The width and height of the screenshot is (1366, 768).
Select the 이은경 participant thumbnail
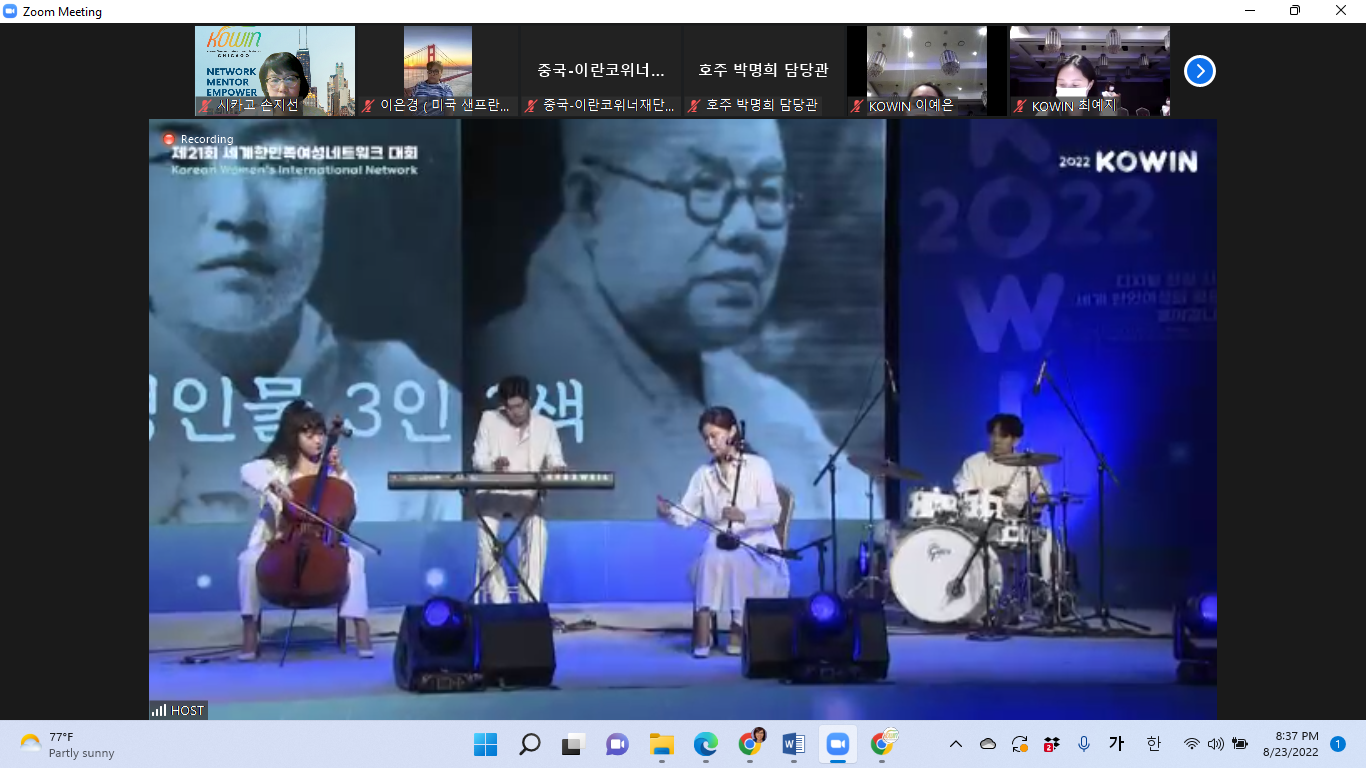tap(437, 70)
